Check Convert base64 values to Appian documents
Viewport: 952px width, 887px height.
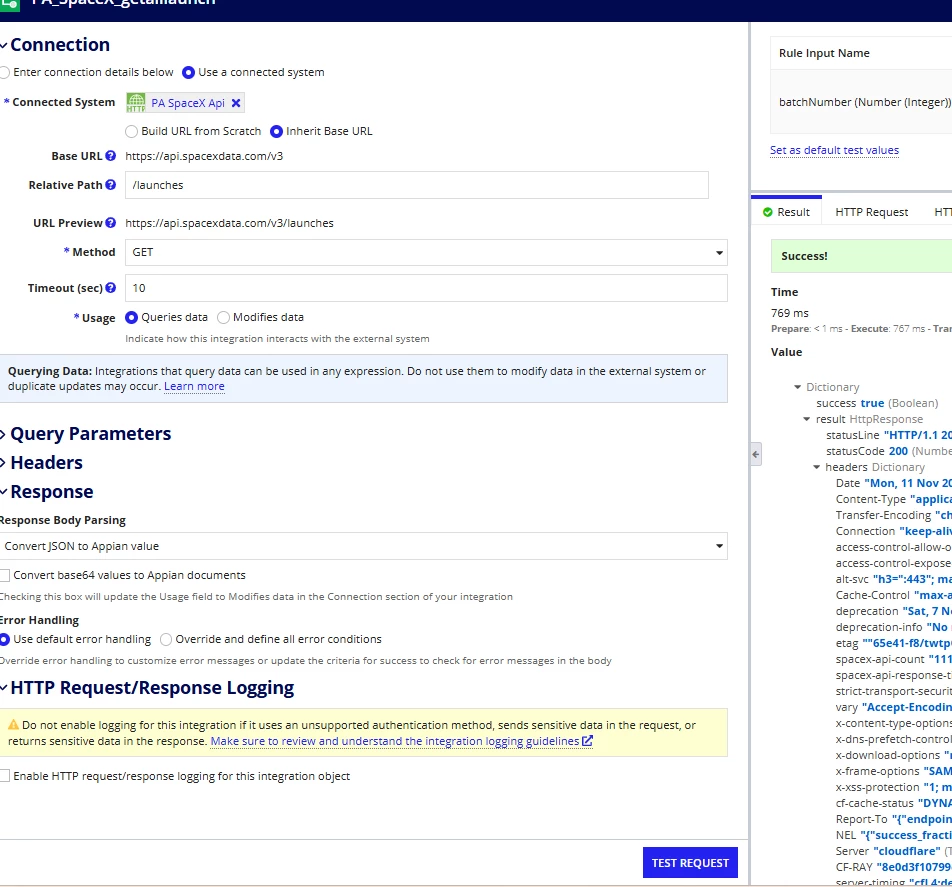[x=5, y=575]
